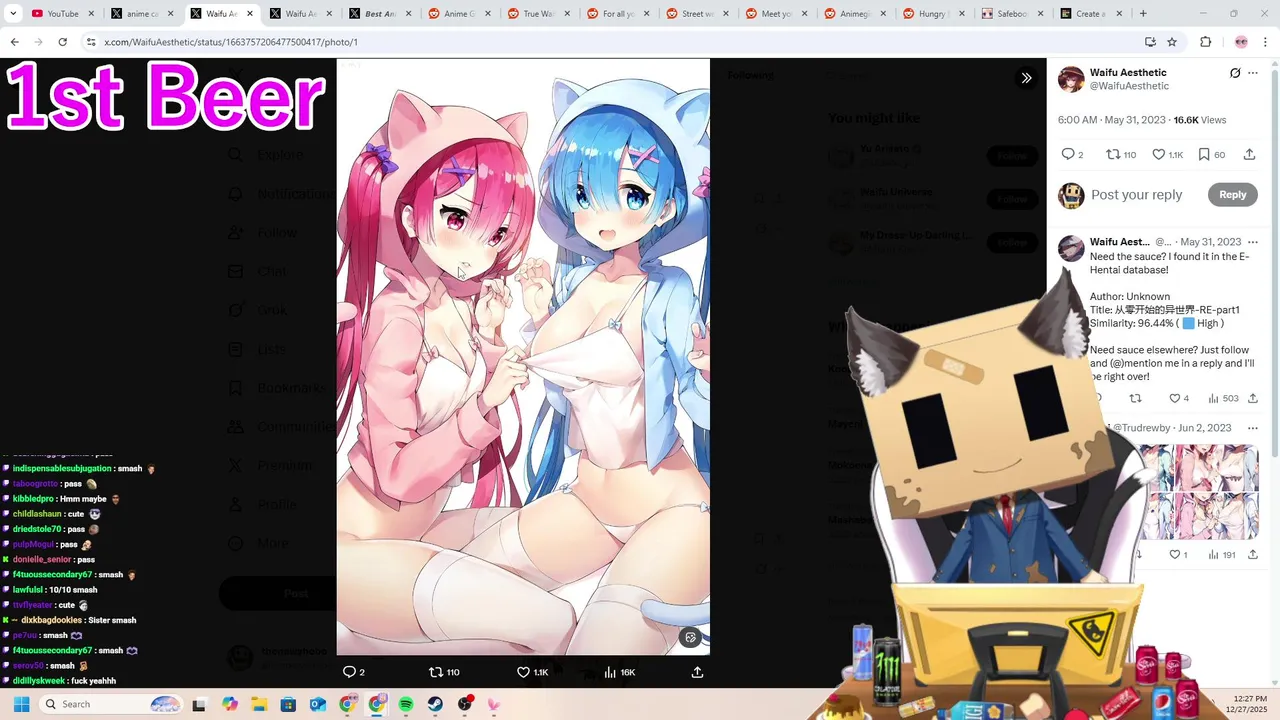
Task: Open the Chrome three-dot menu
Action: (x=1265, y=42)
